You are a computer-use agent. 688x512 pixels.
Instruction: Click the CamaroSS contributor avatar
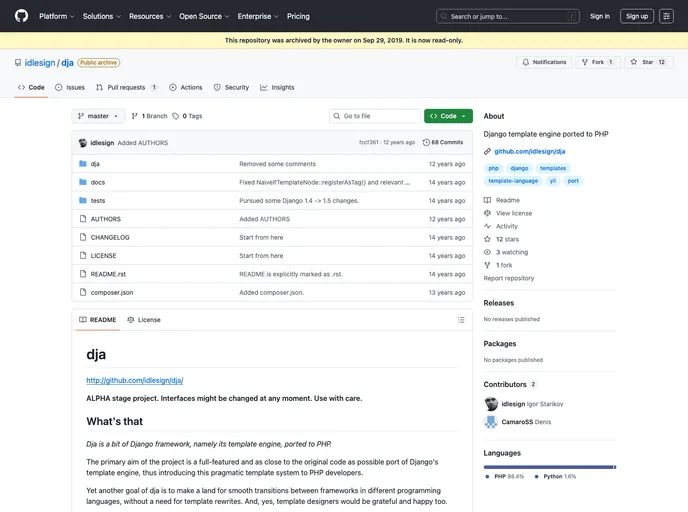[x=491, y=422]
